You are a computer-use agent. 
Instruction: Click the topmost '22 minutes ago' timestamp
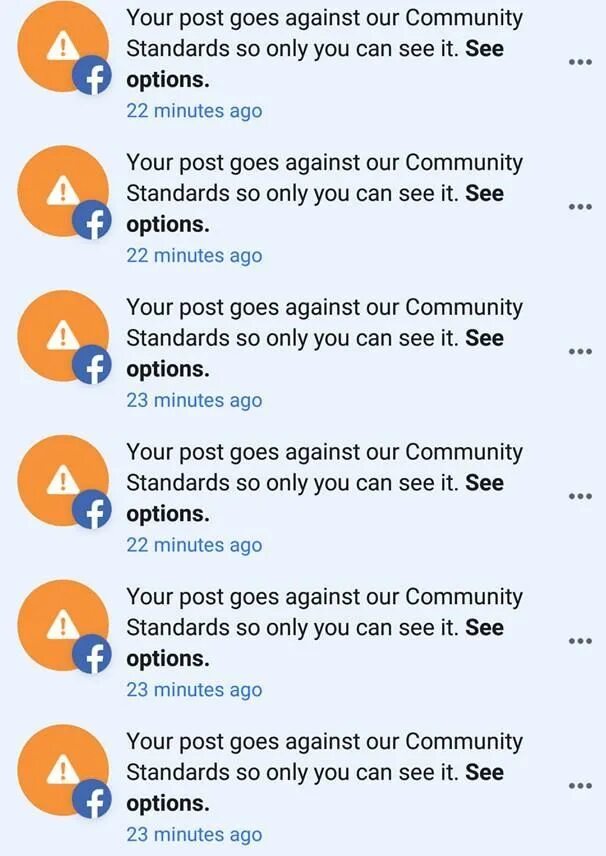(x=194, y=111)
